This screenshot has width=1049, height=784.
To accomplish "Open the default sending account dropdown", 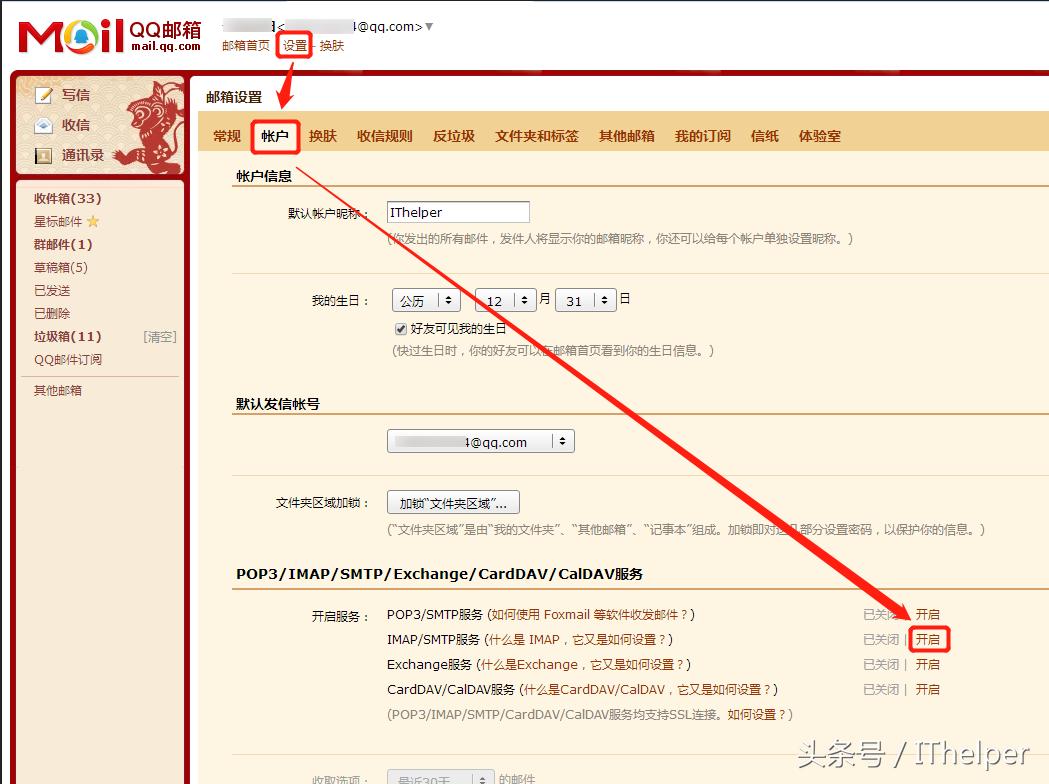I will [x=480, y=440].
